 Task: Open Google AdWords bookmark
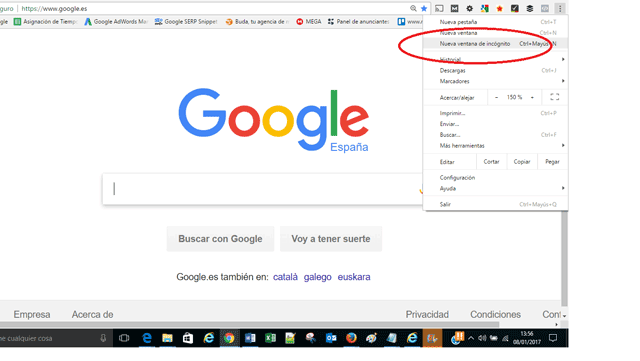pyautogui.click(x=116, y=22)
